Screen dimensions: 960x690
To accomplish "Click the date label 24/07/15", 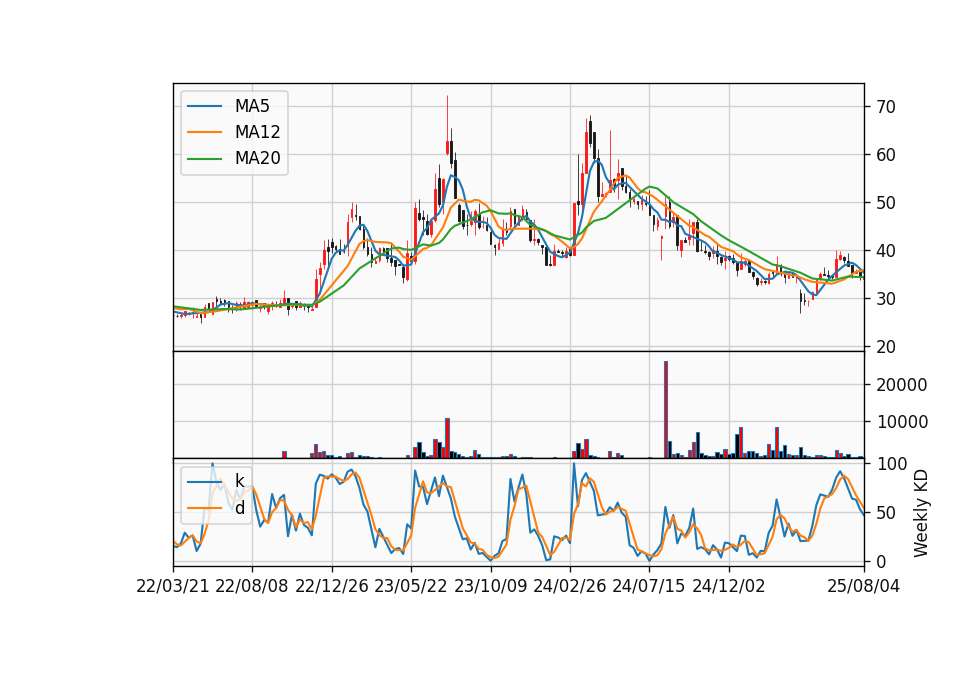I will pyautogui.click(x=649, y=586).
